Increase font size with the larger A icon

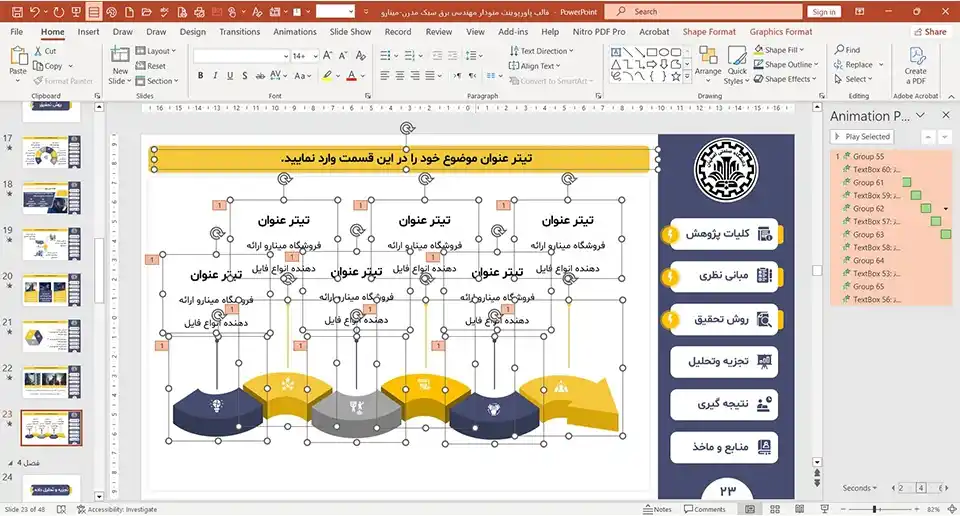point(328,56)
